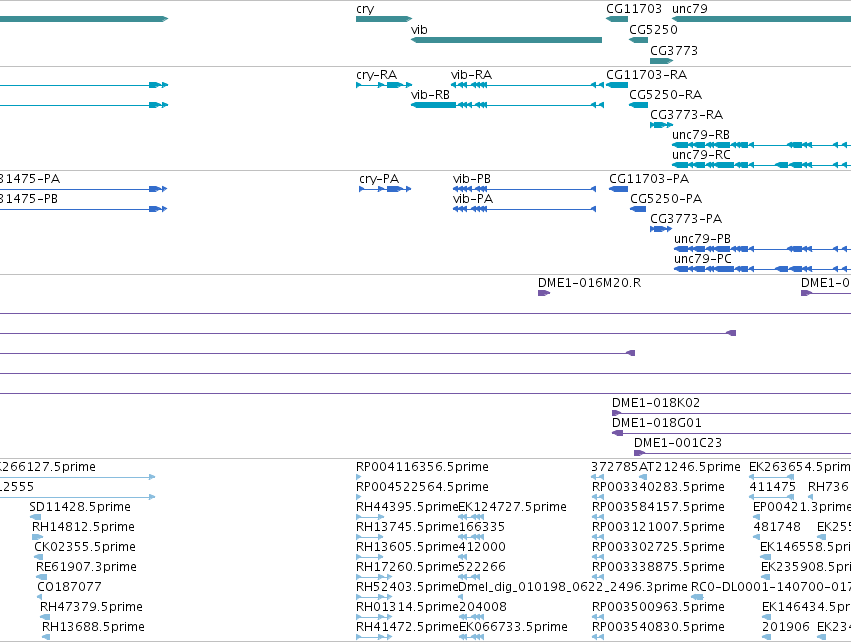The image size is (851, 642).
Task: Click the CG11703 gene label
Action: click(x=634, y=9)
